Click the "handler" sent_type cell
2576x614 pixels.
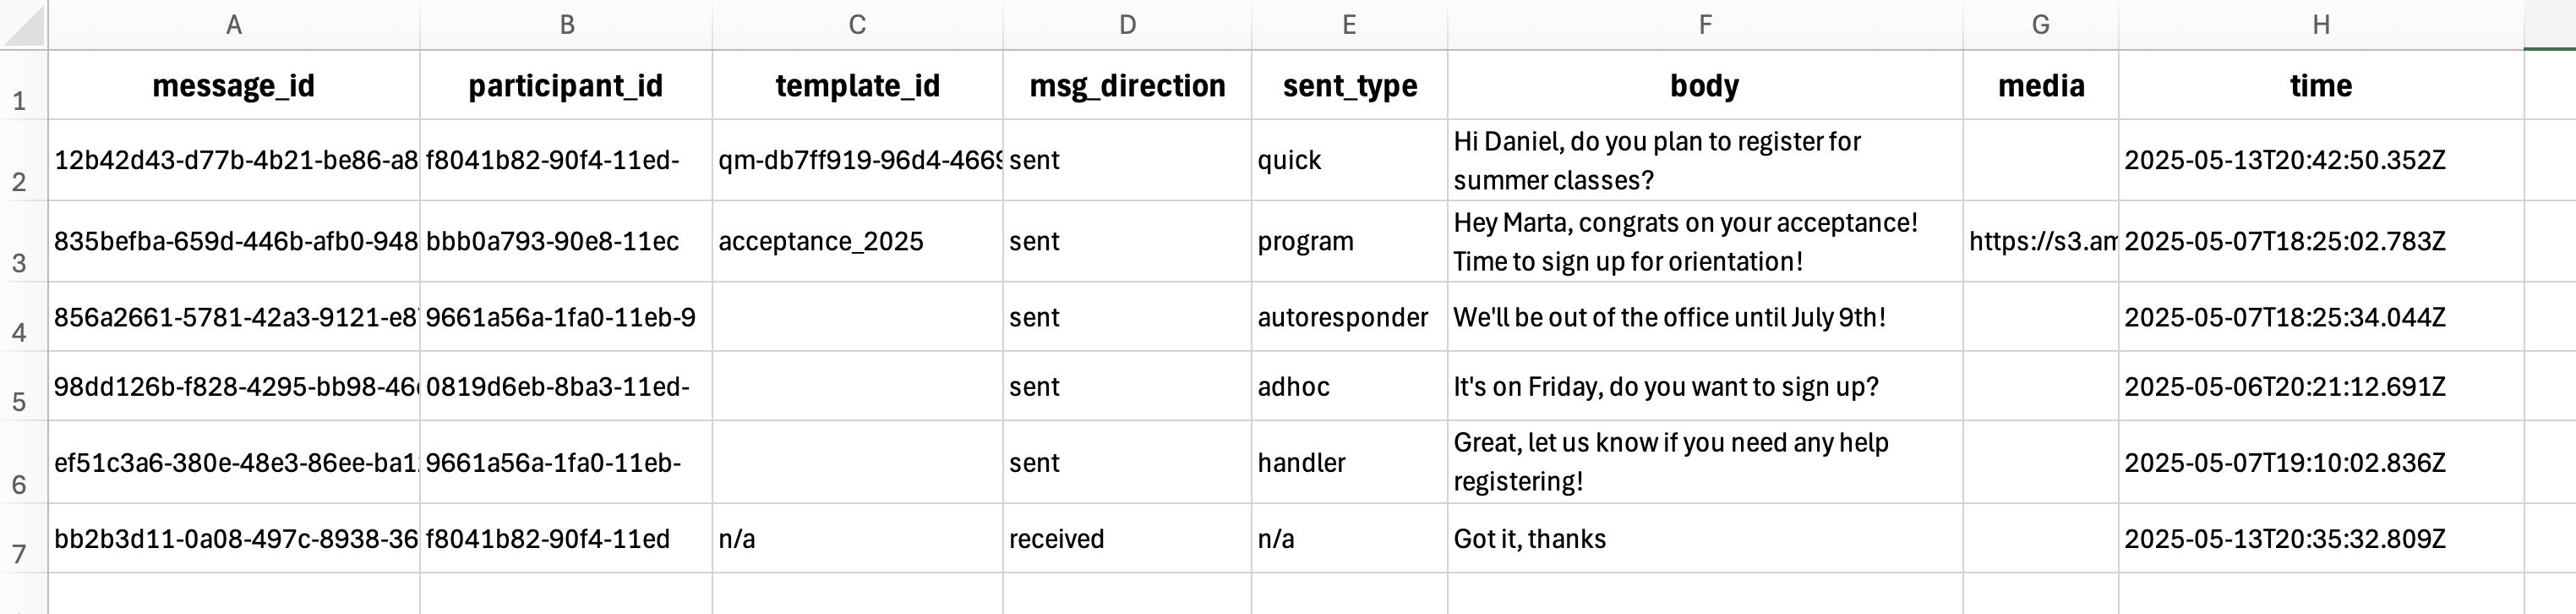(1348, 463)
